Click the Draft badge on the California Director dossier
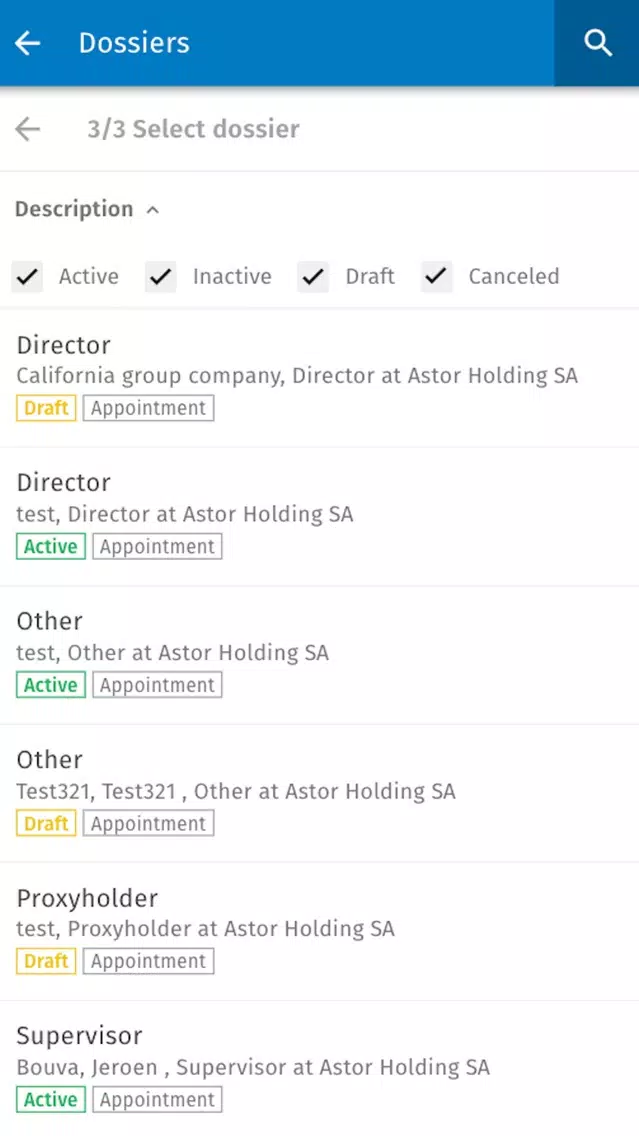This screenshot has width=639, height=1136. 46,408
